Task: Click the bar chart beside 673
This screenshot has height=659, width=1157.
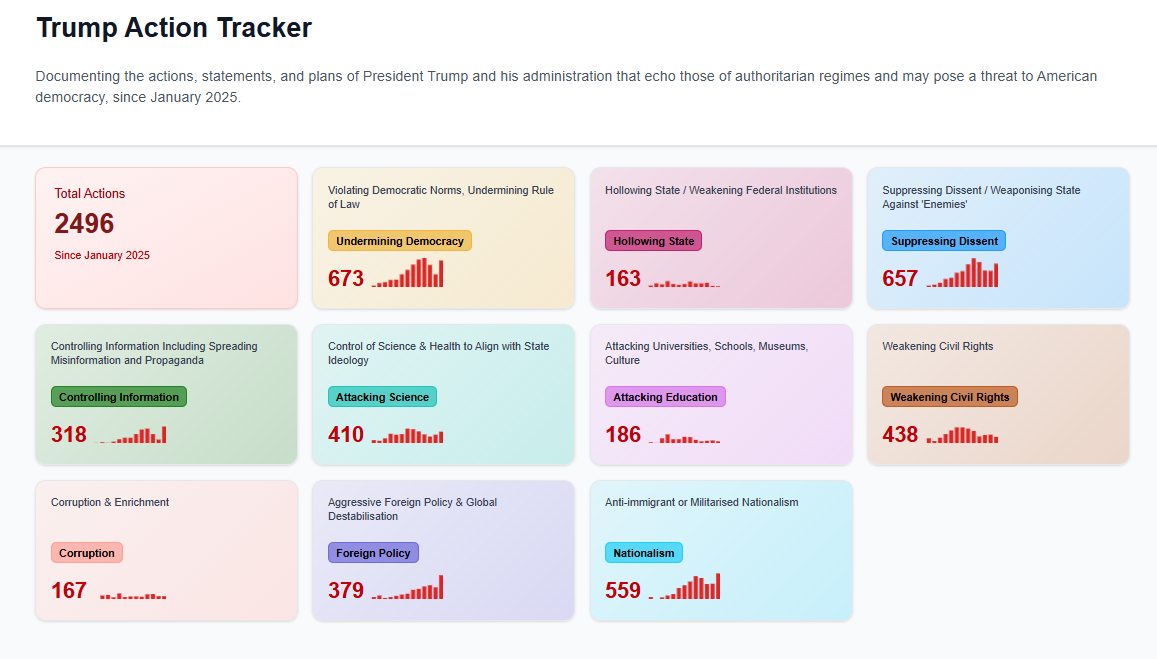Action: point(407,274)
